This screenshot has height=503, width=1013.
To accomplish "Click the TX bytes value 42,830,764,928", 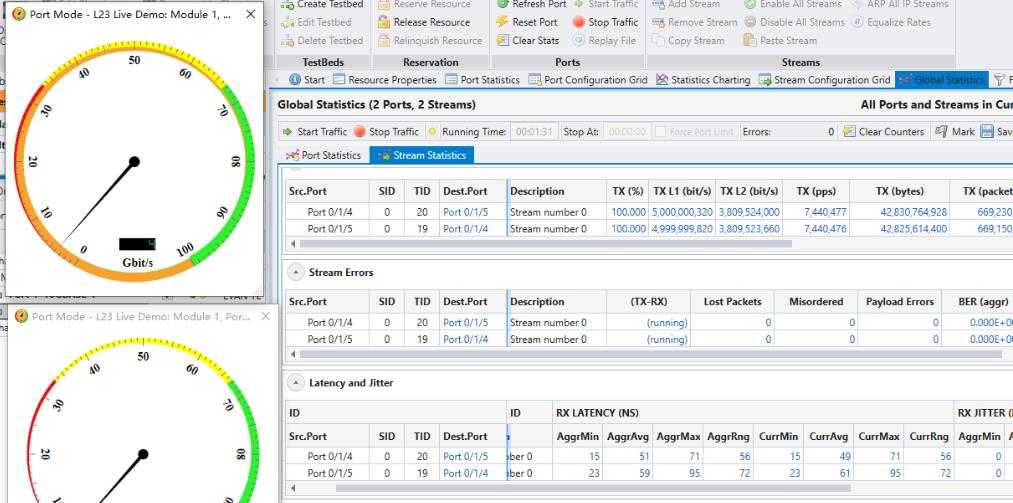I will [914, 212].
